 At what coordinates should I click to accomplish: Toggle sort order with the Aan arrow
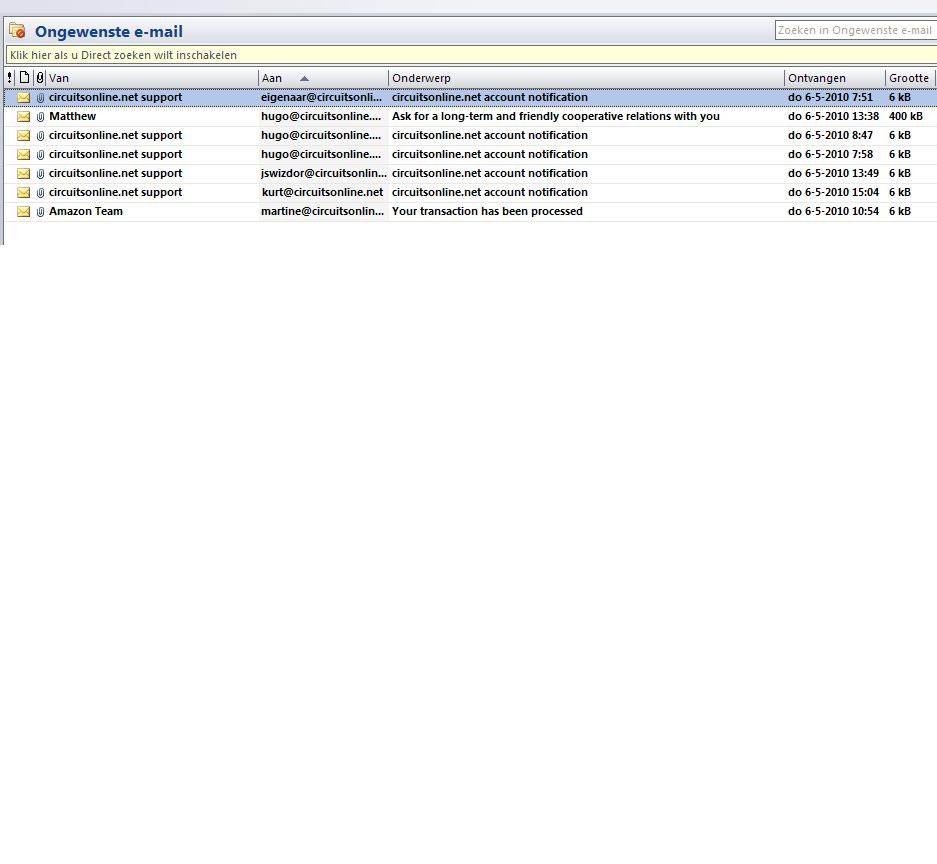304,78
